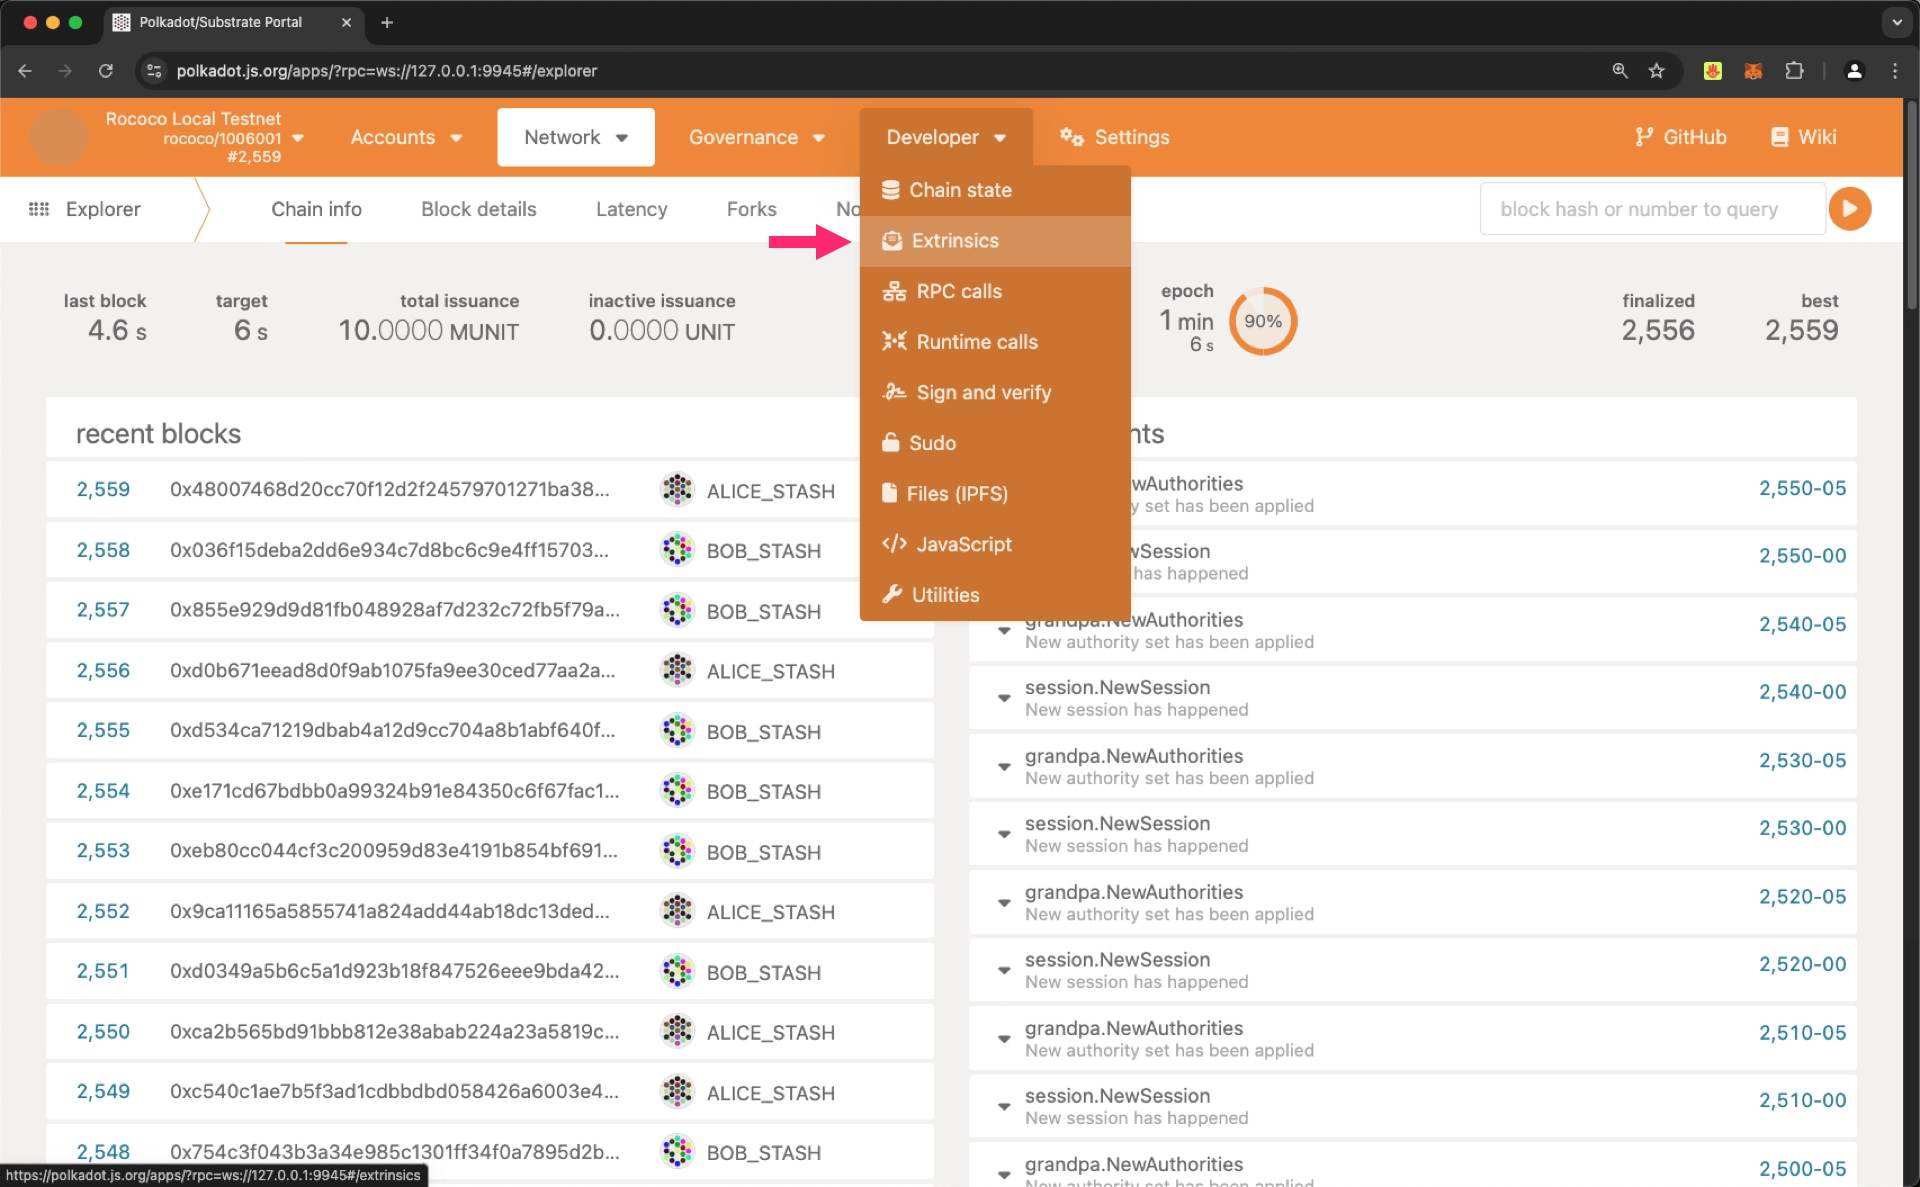Click the ALICE_STASH identicon on block 2,559
Screen dimensions: 1920x1187
[x=677, y=490]
